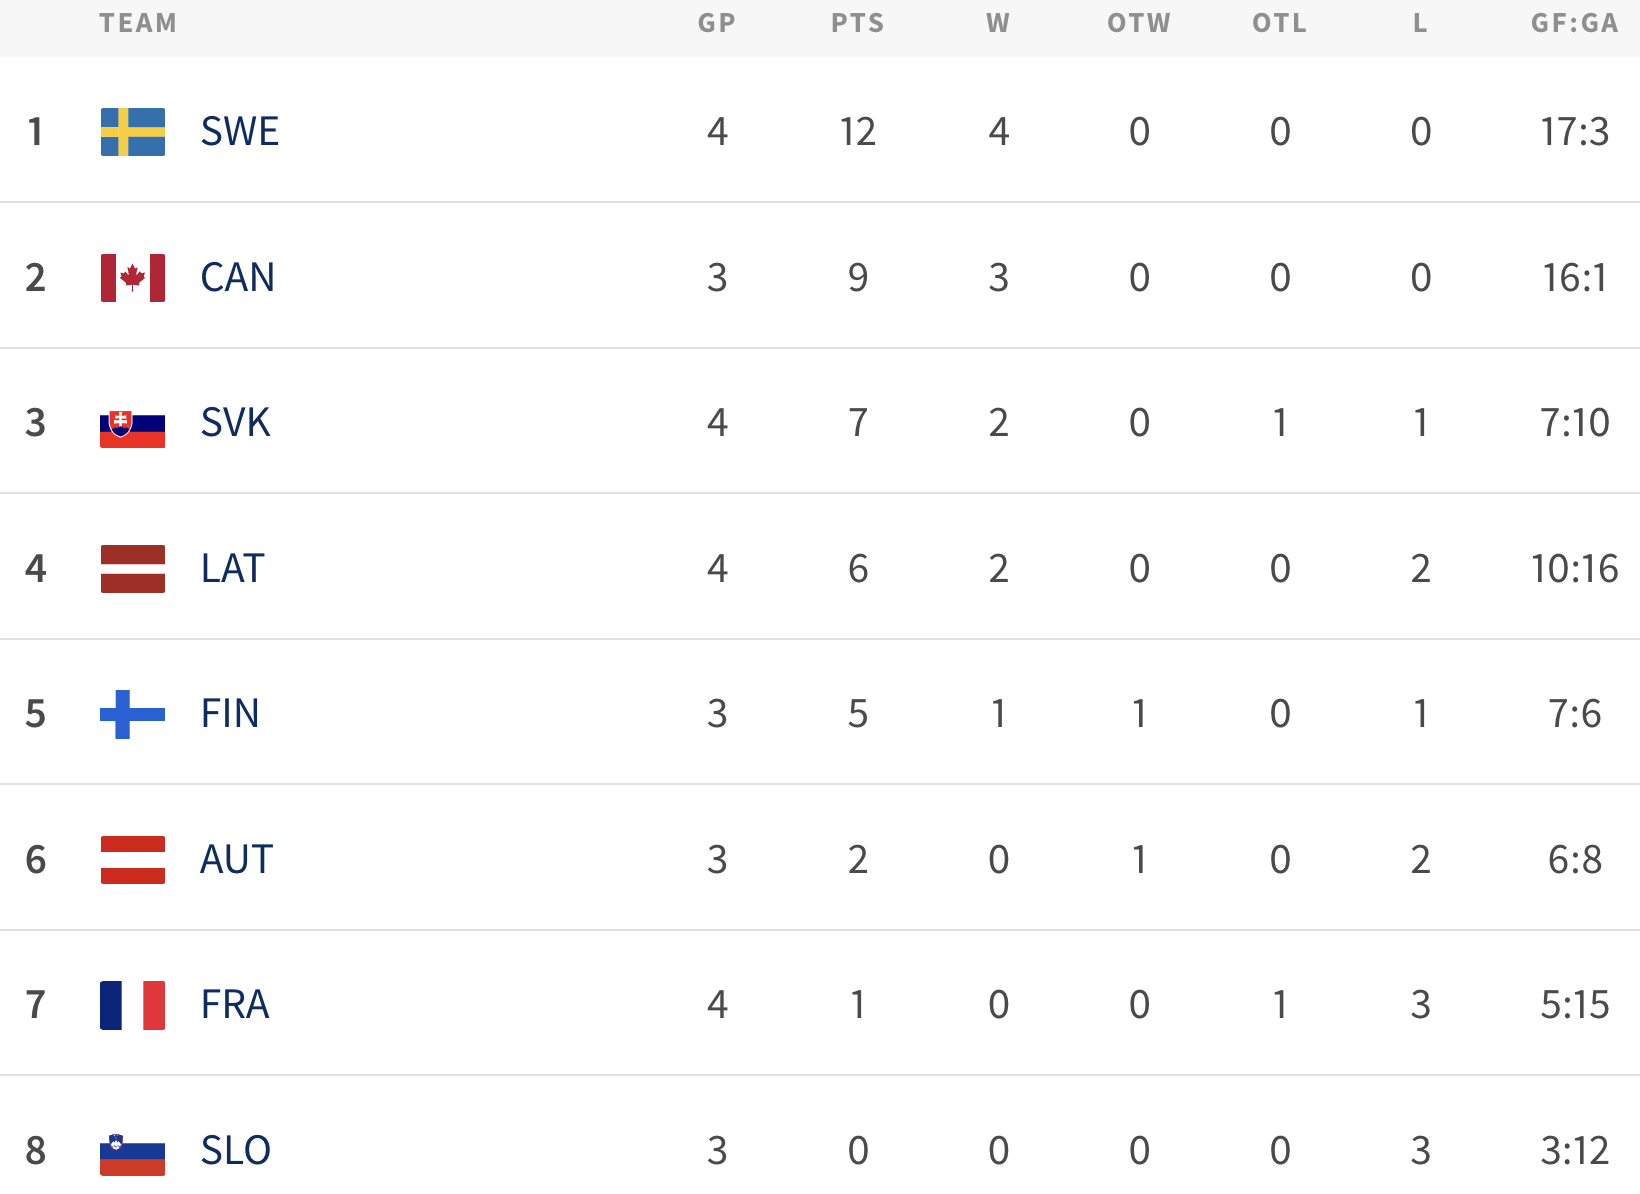Viewport: 1640px width, 1194px height.
Task: Click the Finland flag icon
Action: [x=133, y=714]
